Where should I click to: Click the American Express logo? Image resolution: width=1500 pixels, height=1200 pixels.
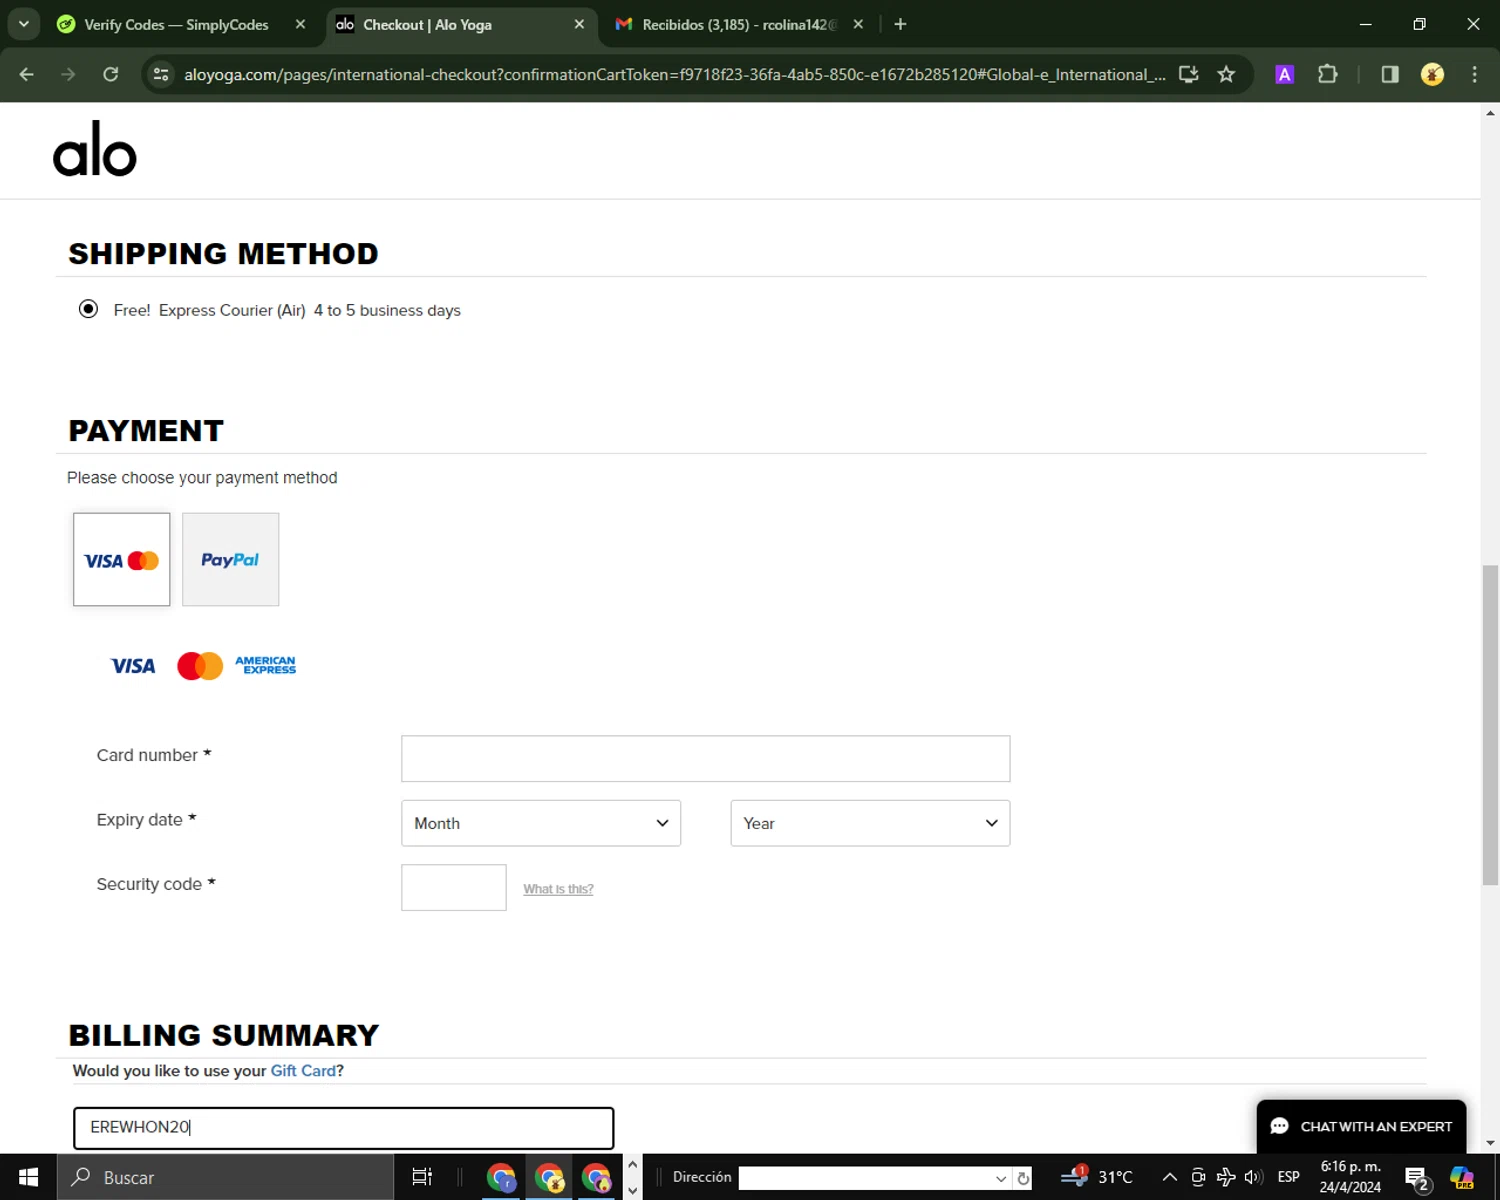point(265,665)
